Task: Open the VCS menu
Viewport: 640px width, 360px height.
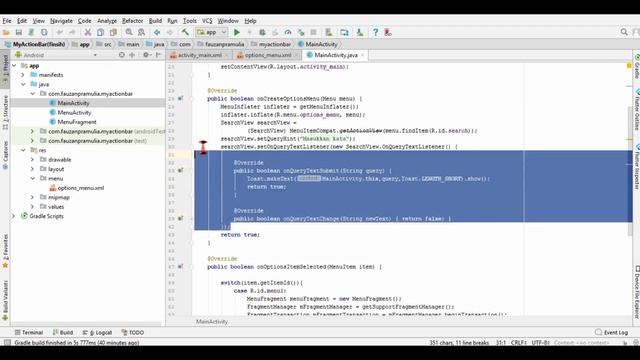Action: [207, 21]
